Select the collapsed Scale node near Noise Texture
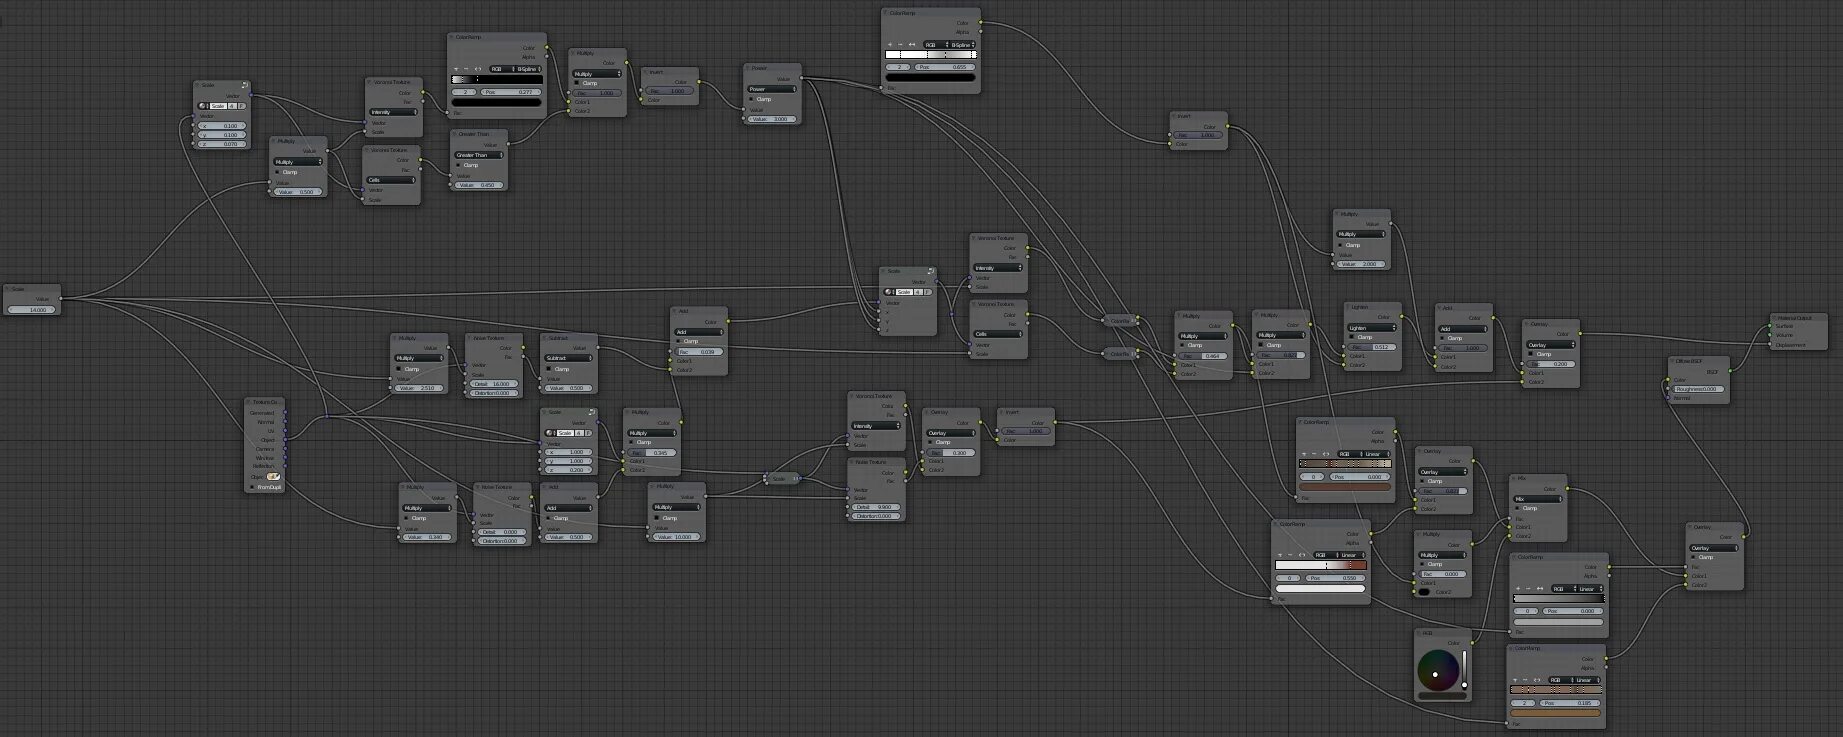The height and width of the screenshot is (737, 1843). 781,479
